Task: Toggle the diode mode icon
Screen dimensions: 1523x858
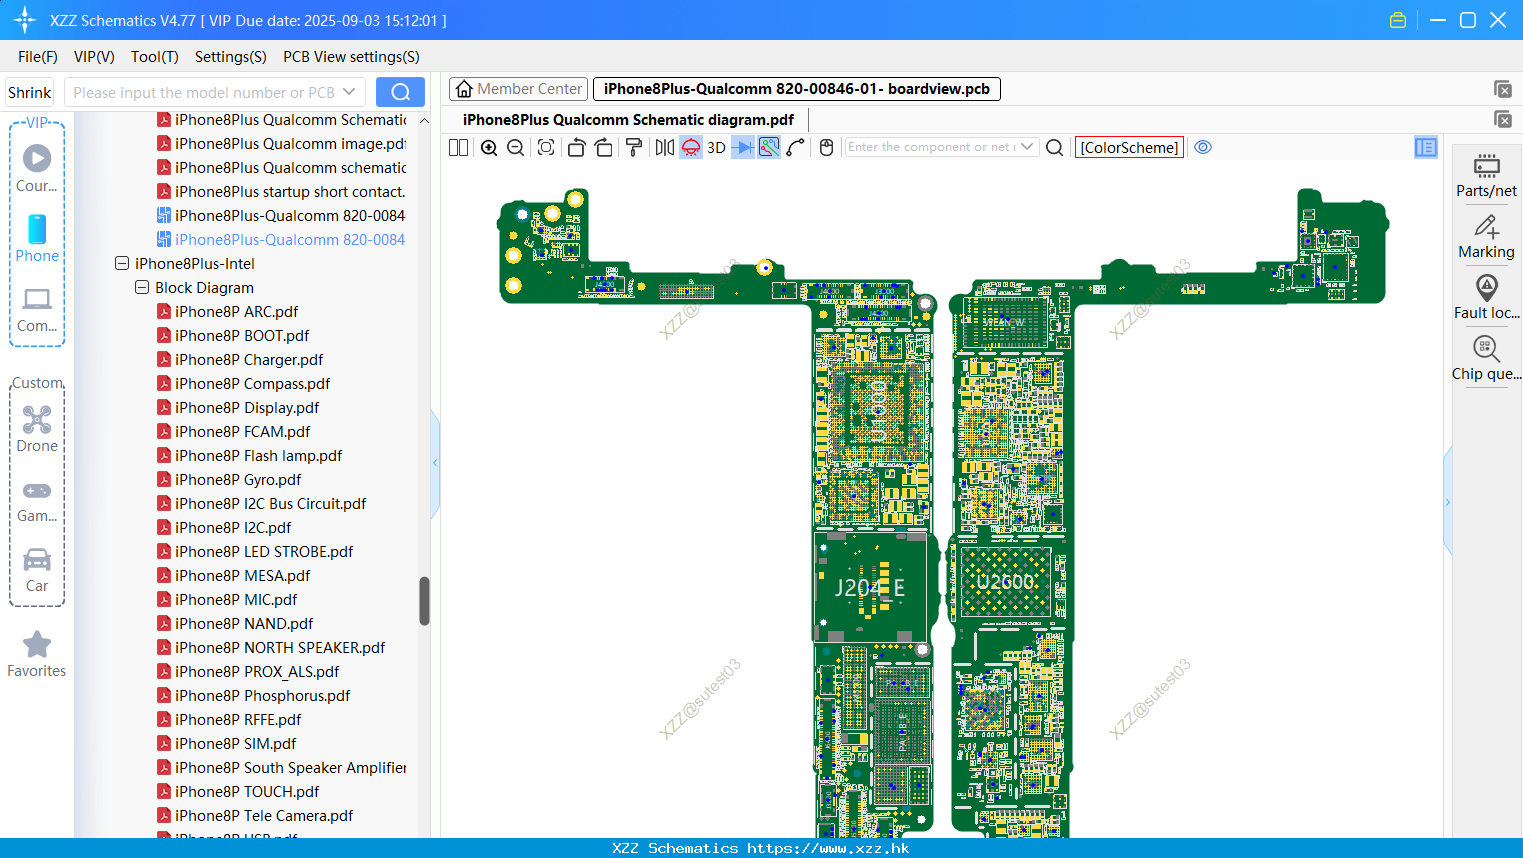Action: click(743, 147)
